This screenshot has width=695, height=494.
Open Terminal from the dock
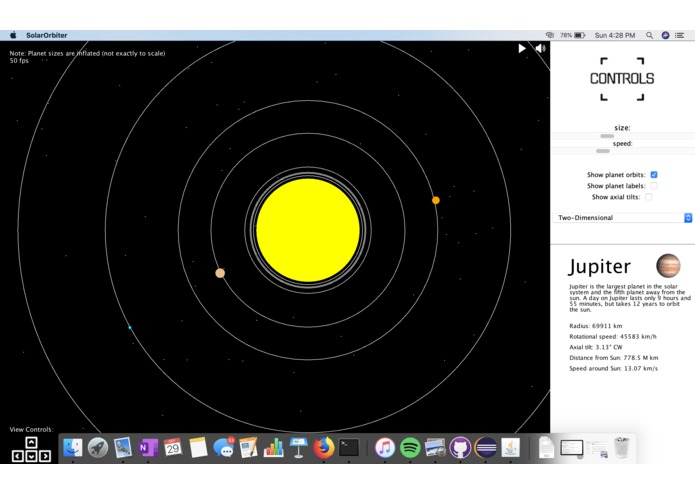tap(349, 447)
